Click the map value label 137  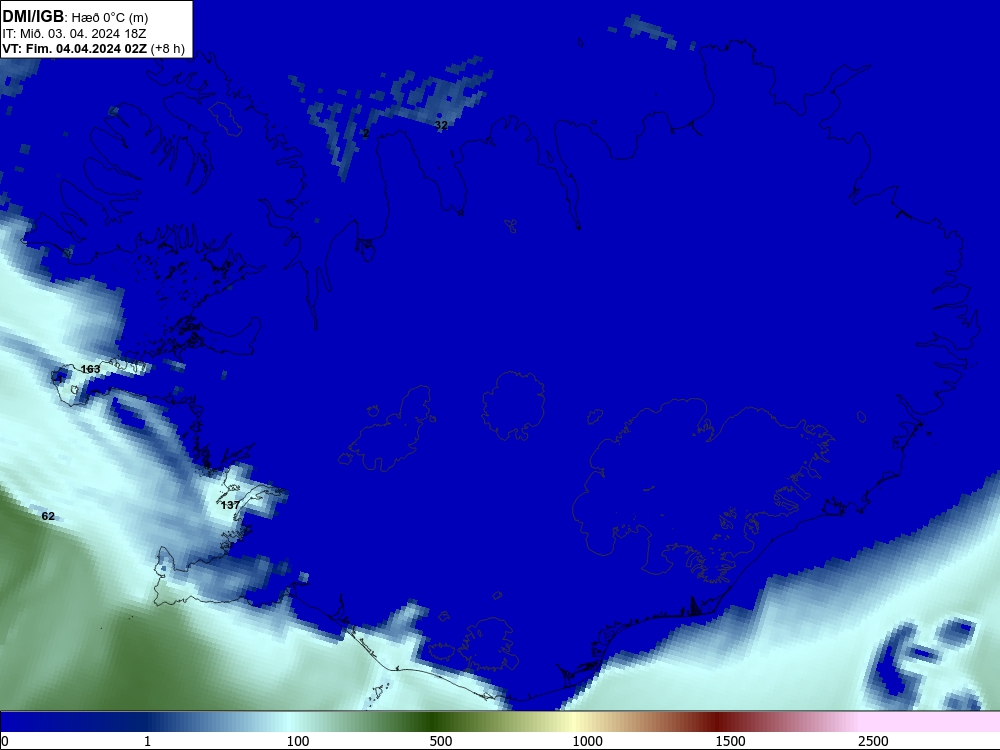[x=230, y=505]
